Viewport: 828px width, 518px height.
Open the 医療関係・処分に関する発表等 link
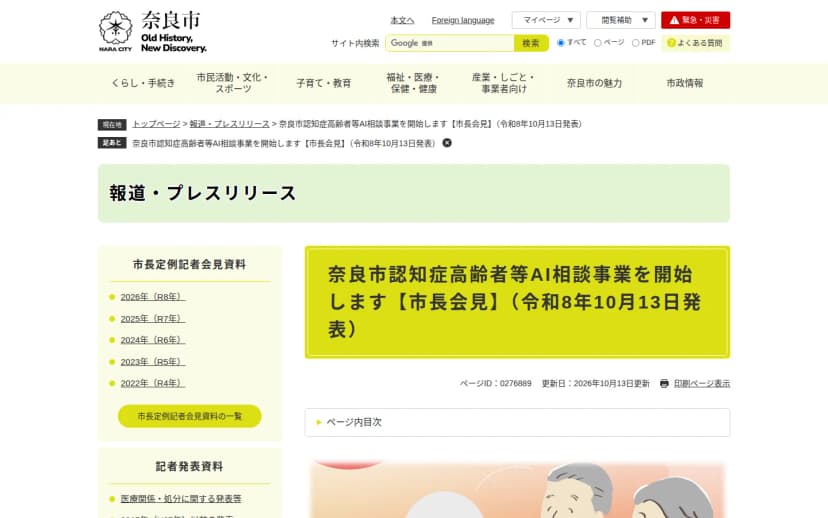tap(181, 498)
